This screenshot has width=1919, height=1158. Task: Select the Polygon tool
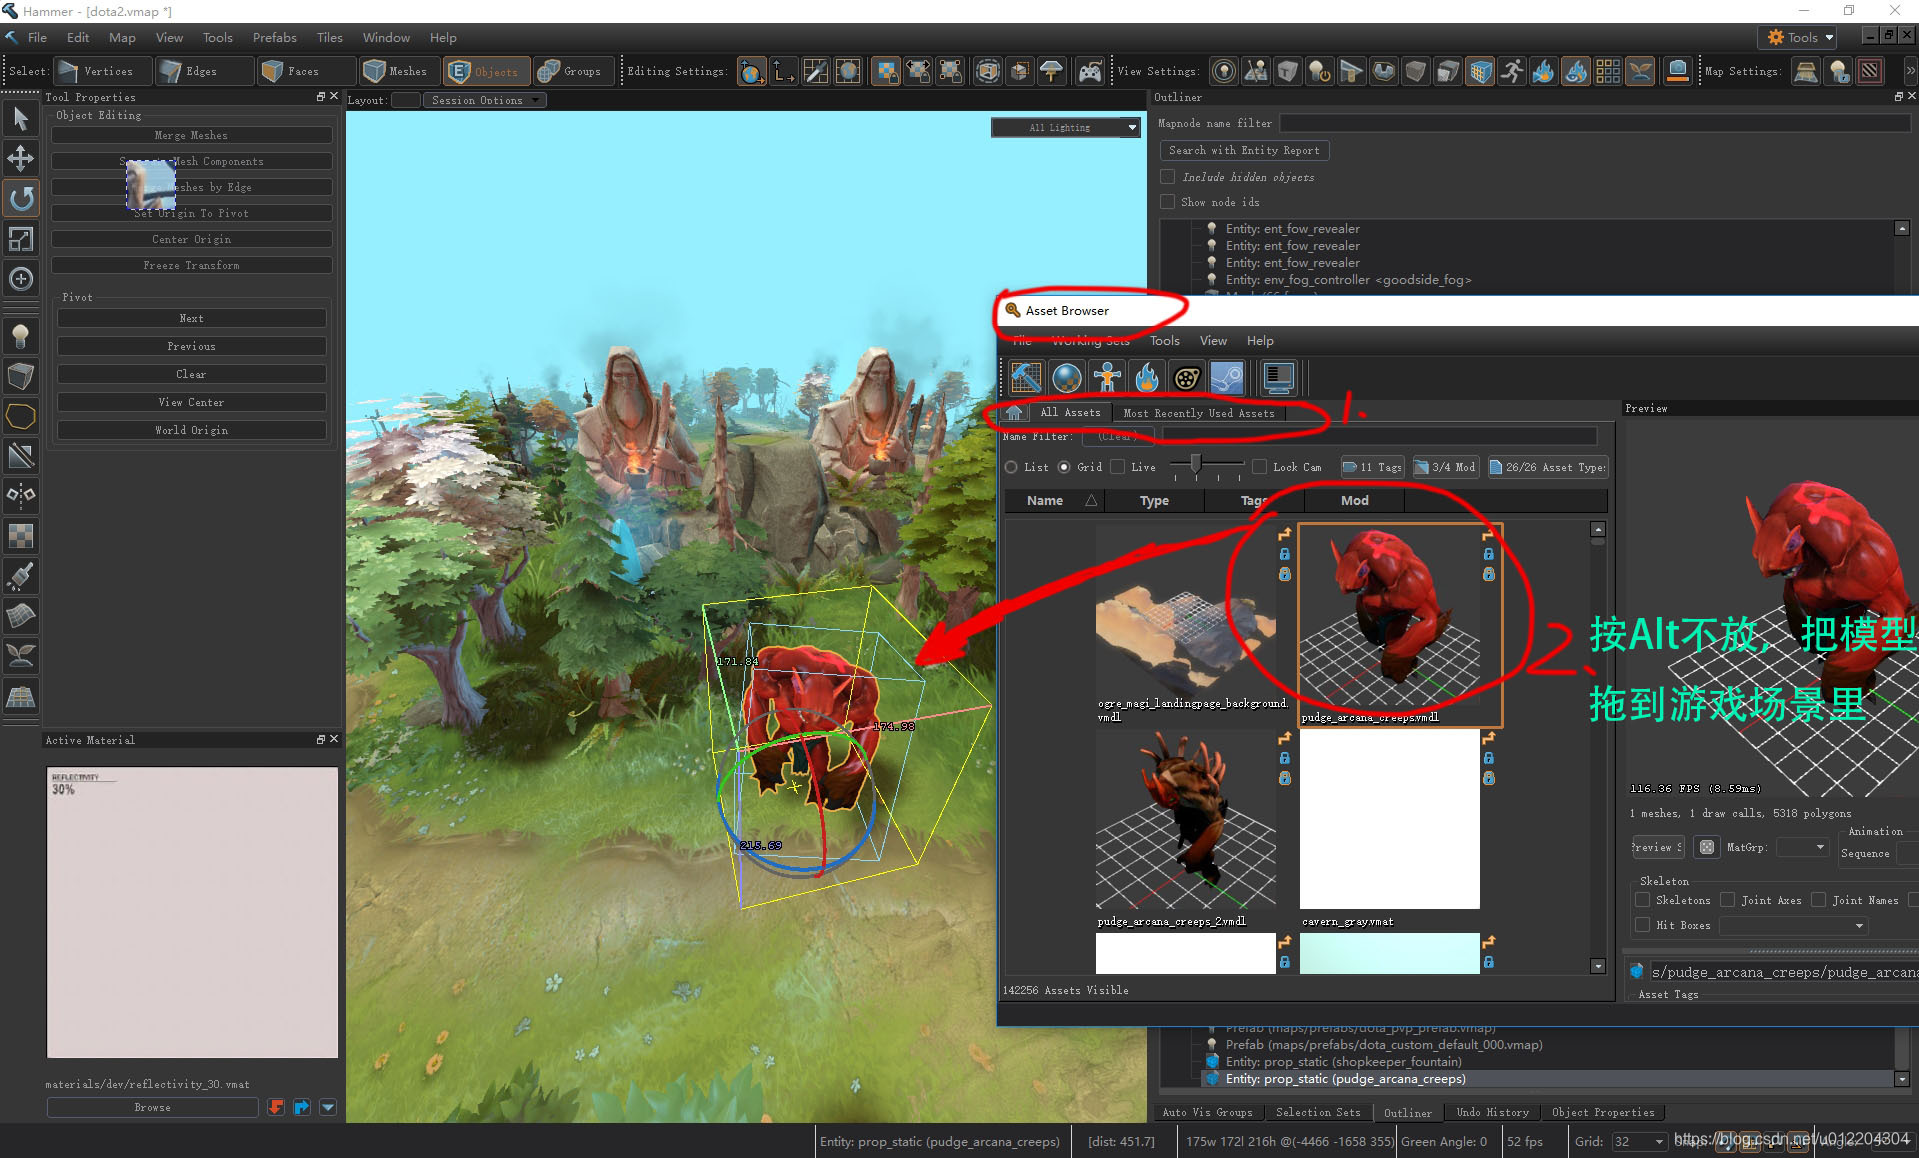point(20,416)
